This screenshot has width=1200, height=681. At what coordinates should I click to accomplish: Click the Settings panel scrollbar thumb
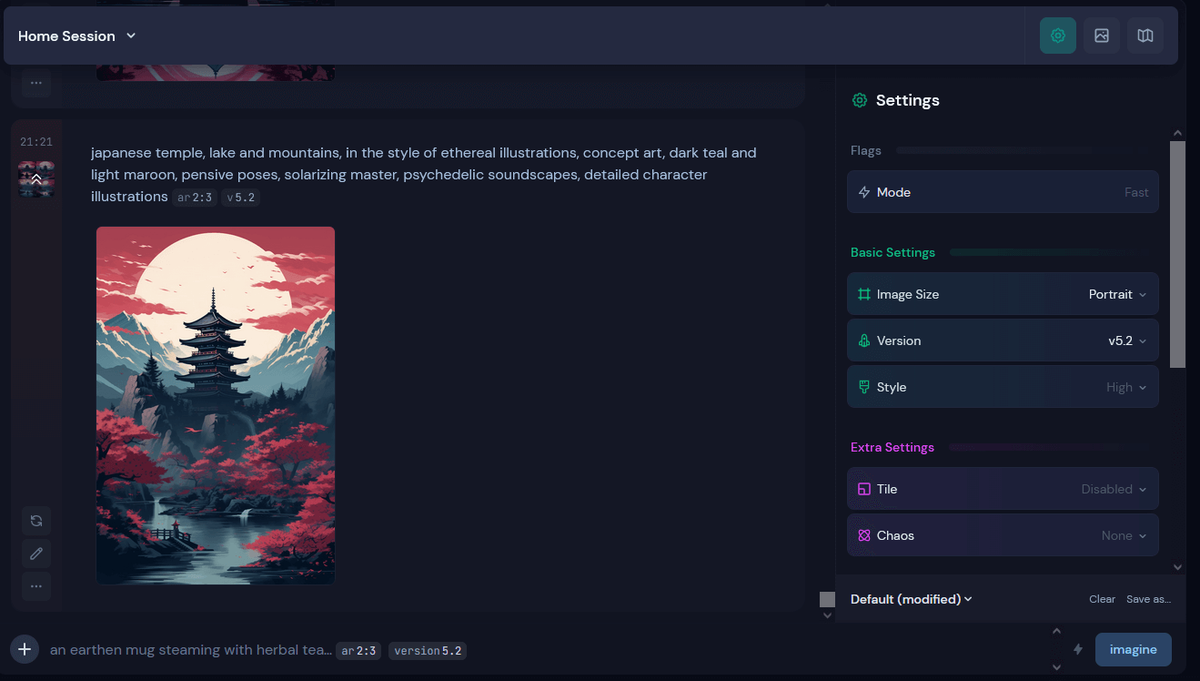click(x=1177, y=255)
